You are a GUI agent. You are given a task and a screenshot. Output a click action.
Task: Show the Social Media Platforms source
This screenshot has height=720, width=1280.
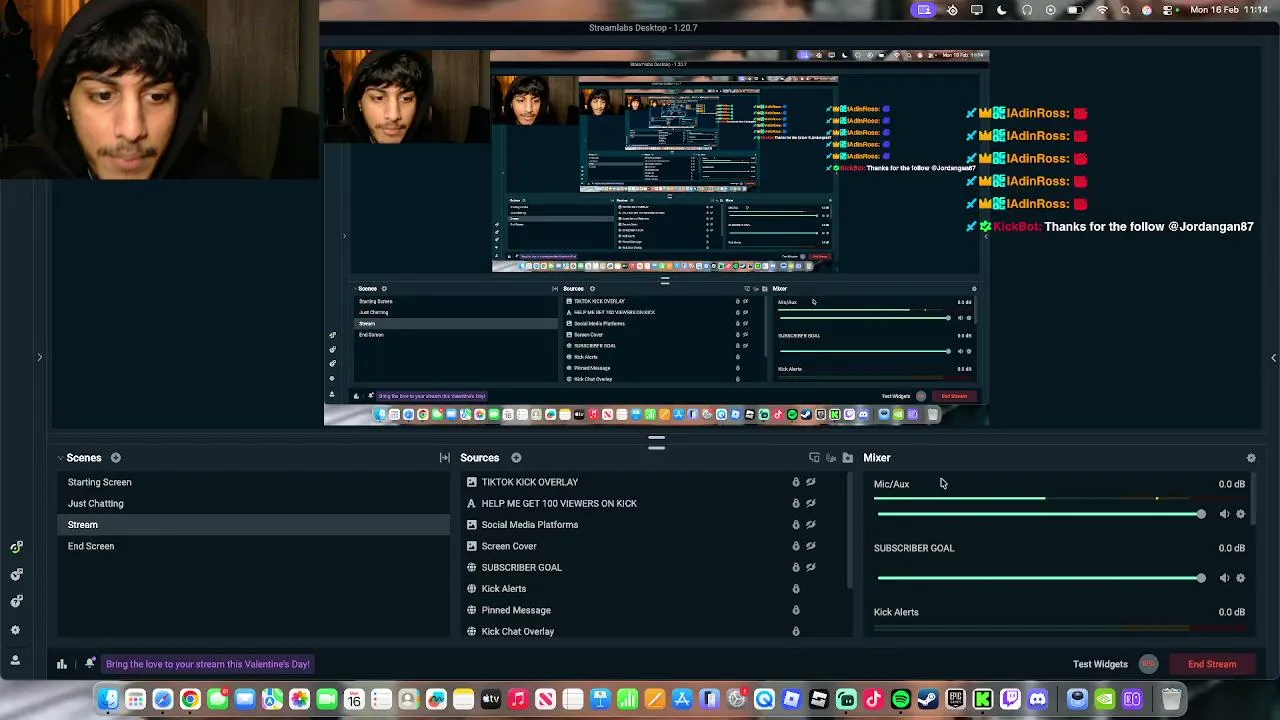tap(811, 525)
